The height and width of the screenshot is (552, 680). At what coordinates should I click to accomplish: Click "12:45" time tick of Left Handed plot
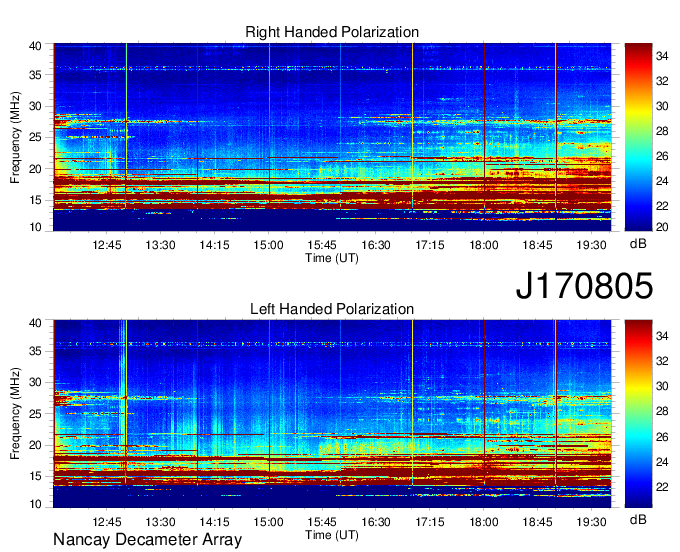(107, 522)
